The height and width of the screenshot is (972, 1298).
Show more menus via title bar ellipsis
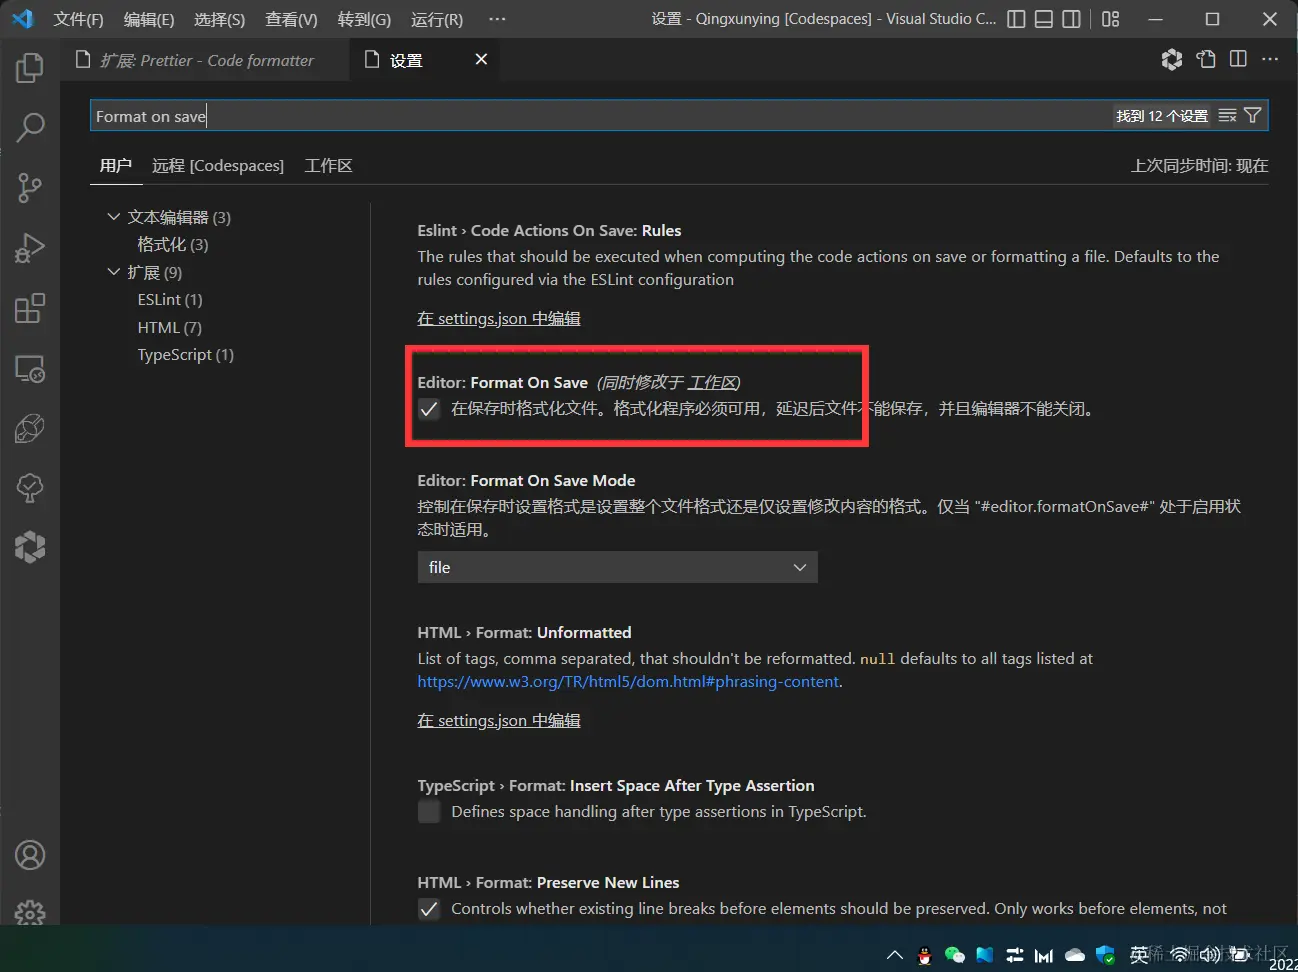[497, 19]
